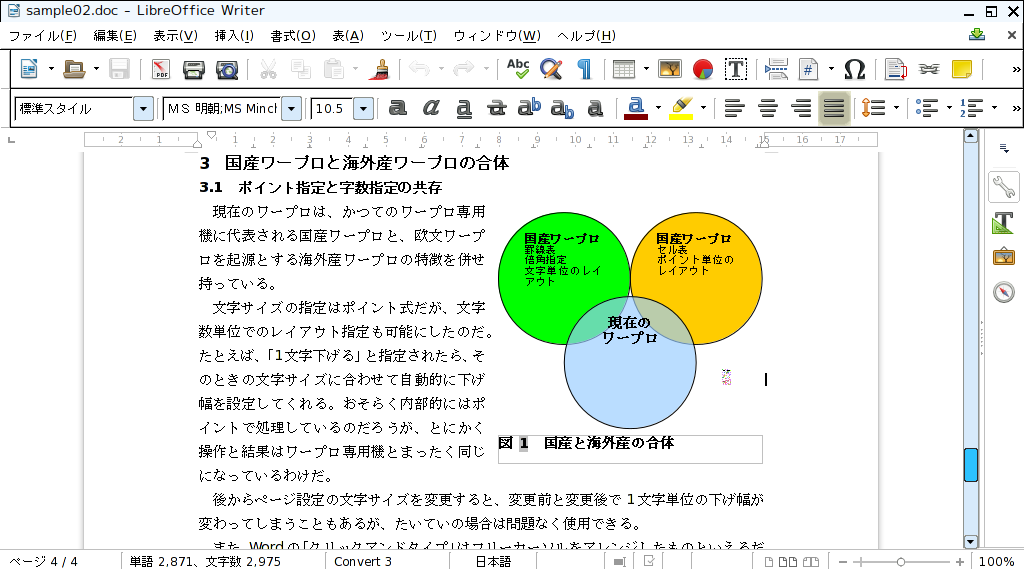Open font color dropdown arrow
Image resolution: width=1024 pixels, height=572 pixels.
click(x=658, y=108)
